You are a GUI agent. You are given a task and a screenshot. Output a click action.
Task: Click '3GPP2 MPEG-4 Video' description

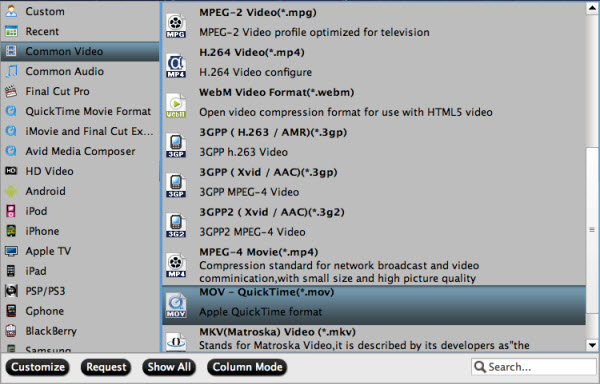point(252,232)
